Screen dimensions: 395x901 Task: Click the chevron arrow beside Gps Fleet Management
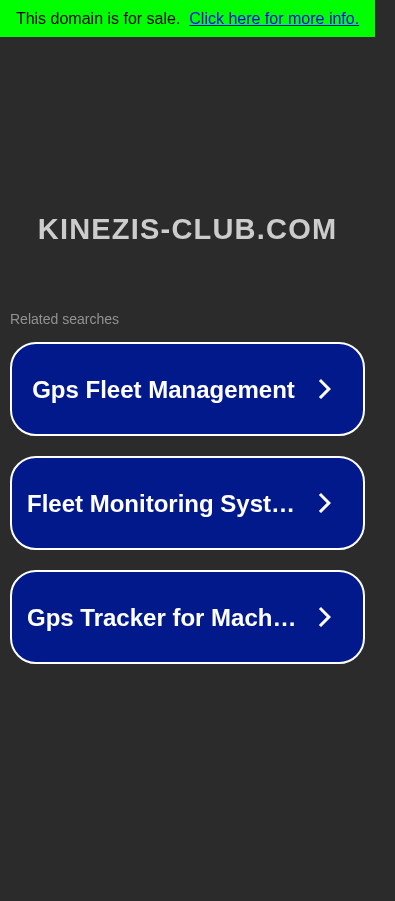pos(325,390)
